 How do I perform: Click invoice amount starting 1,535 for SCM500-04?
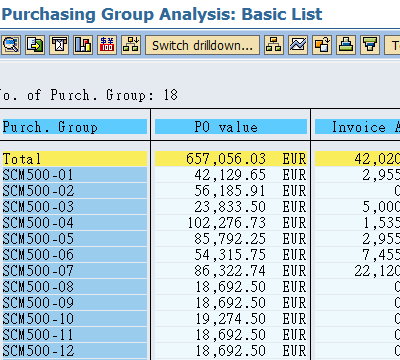click(x=357, y=223)
